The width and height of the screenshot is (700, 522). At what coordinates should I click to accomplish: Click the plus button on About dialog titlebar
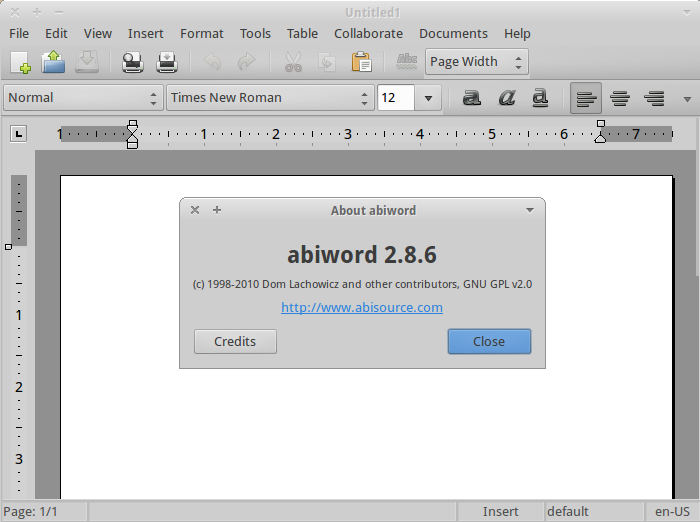[x=217, y=210]
